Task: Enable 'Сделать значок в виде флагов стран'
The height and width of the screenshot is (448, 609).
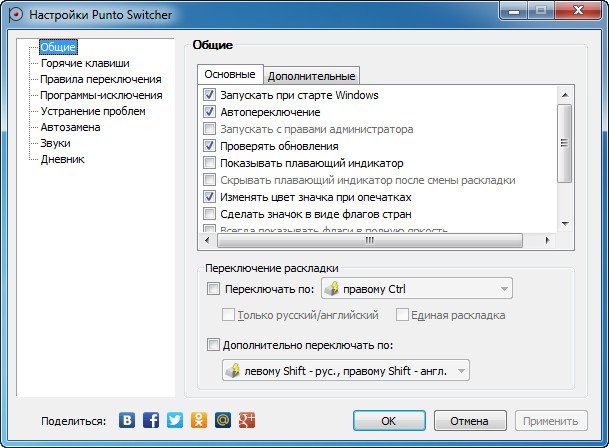Action: 209,213
